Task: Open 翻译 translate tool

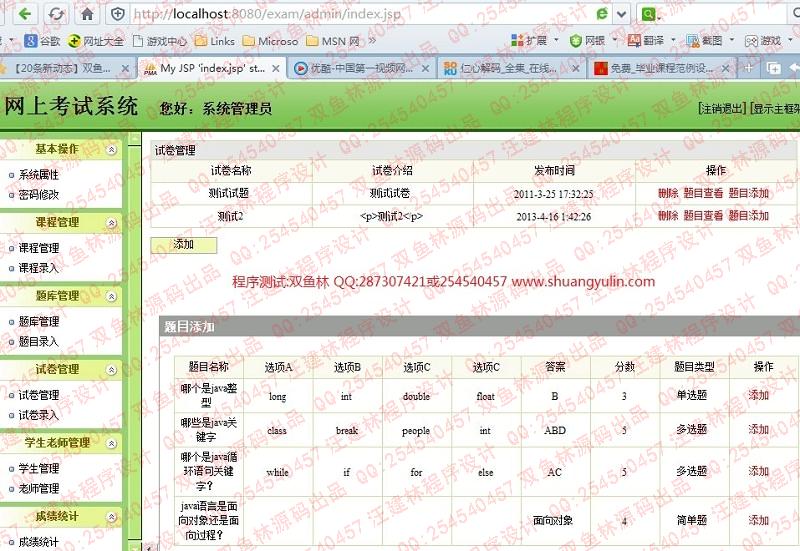Action: 652,40
